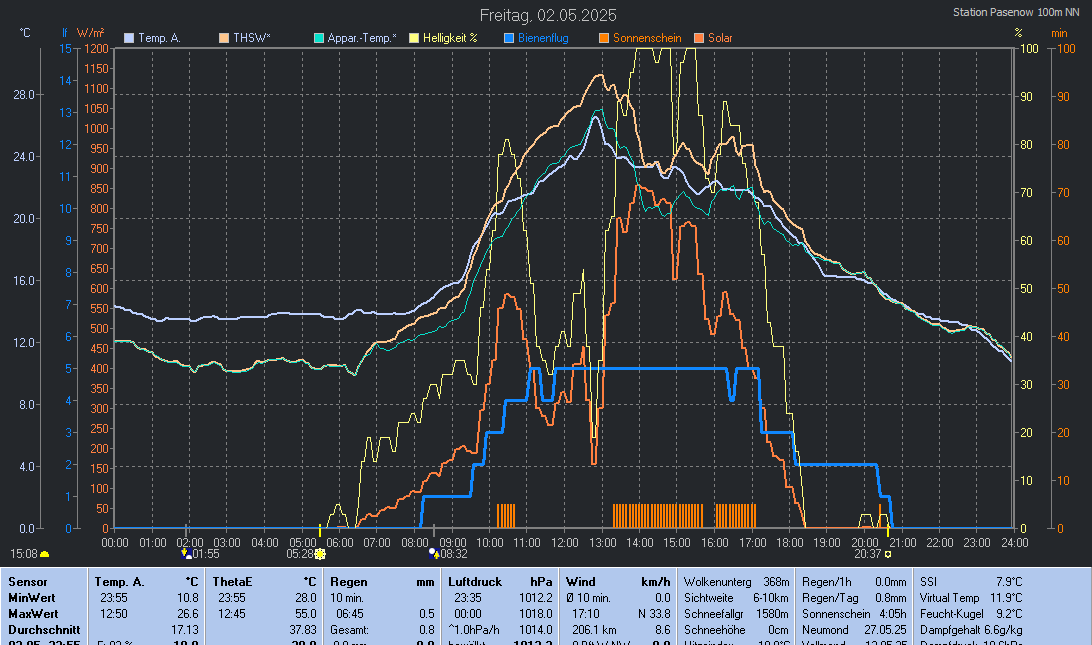This screenshot has height=645, width=1092.
Task: Click the moonrise icon next to 08:32
Action: coord(435,554)
